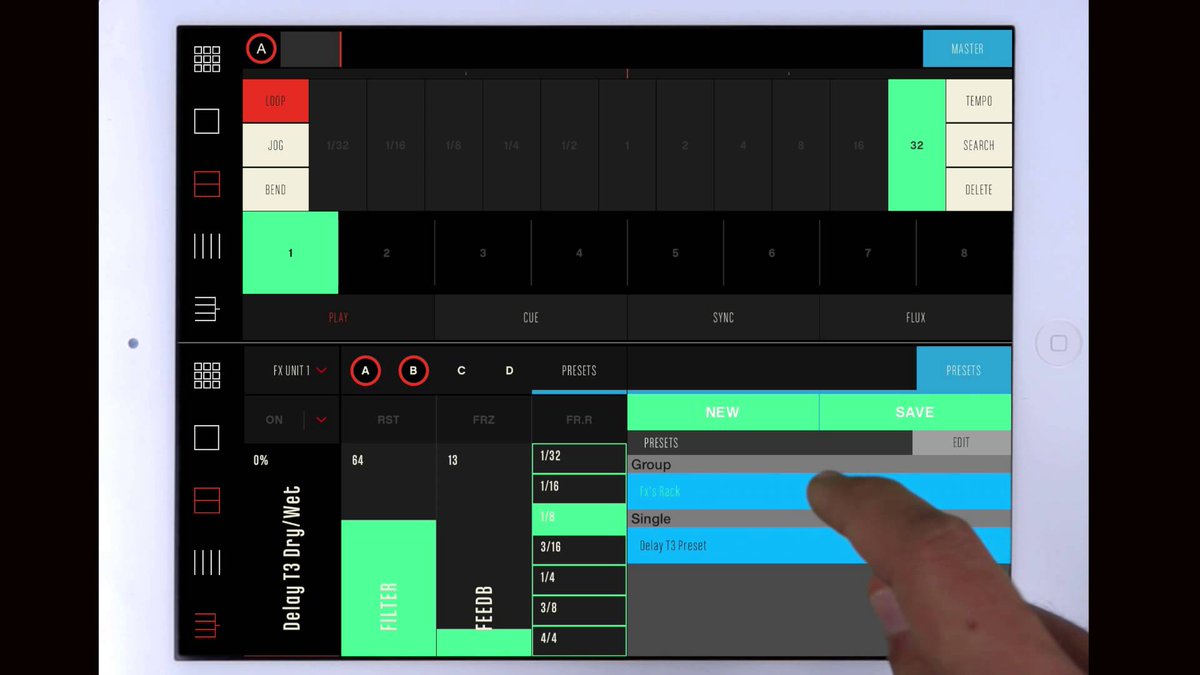Select four vertical lines icon in top panel
1200x675 pixels.
point(207,246)
